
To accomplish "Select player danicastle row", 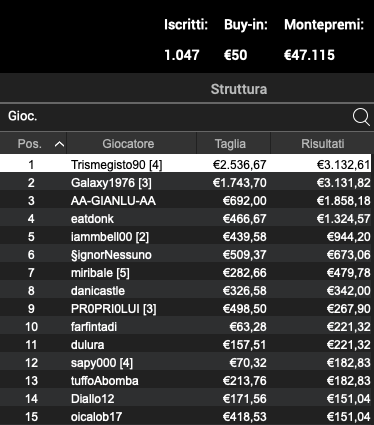I will (185, 291).
